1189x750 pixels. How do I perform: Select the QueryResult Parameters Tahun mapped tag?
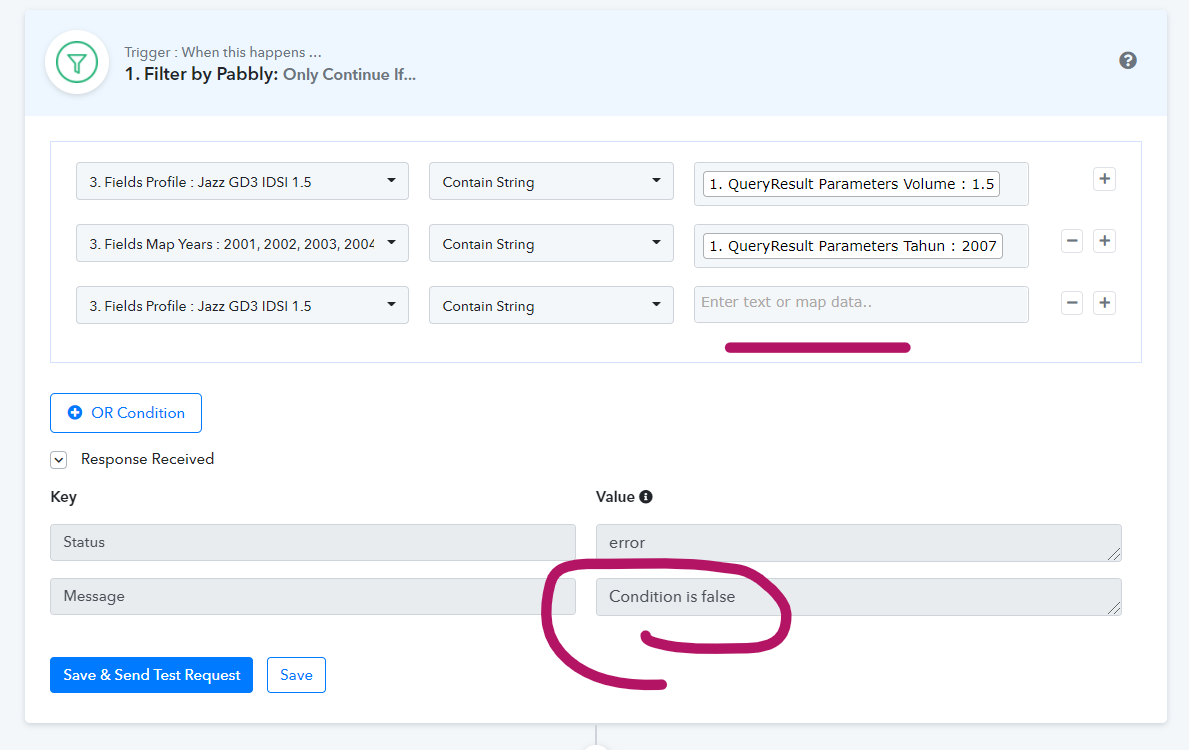(x=853, y=246)
